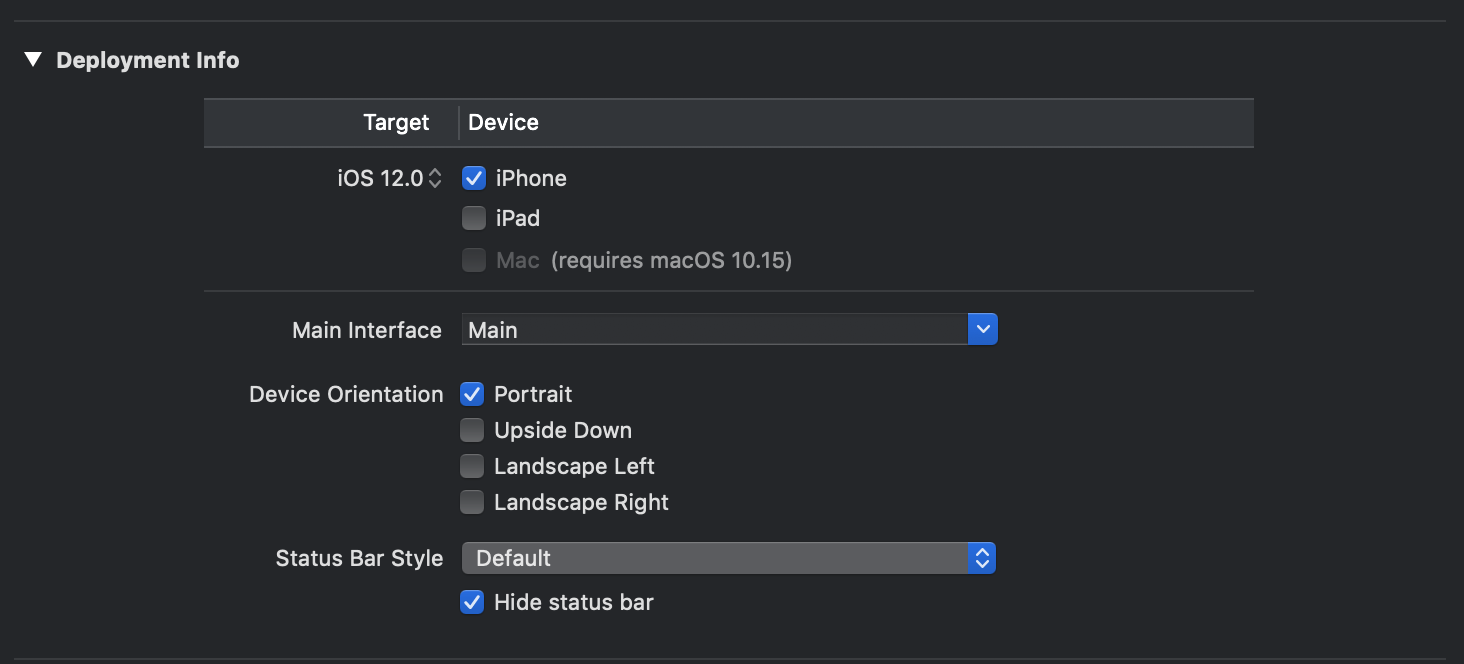Open the Main Interface dropdown chevron
This screenshot has width=1464, height=664.
(983, 329)
